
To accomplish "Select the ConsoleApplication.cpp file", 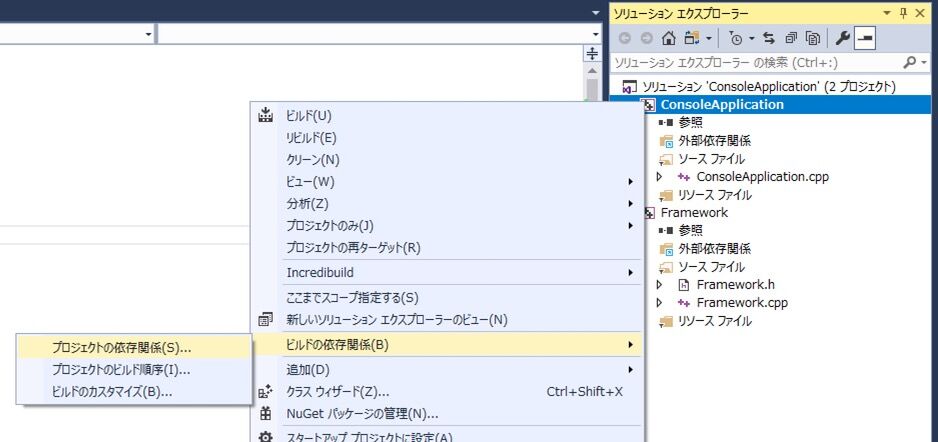I will pos(762,177).
